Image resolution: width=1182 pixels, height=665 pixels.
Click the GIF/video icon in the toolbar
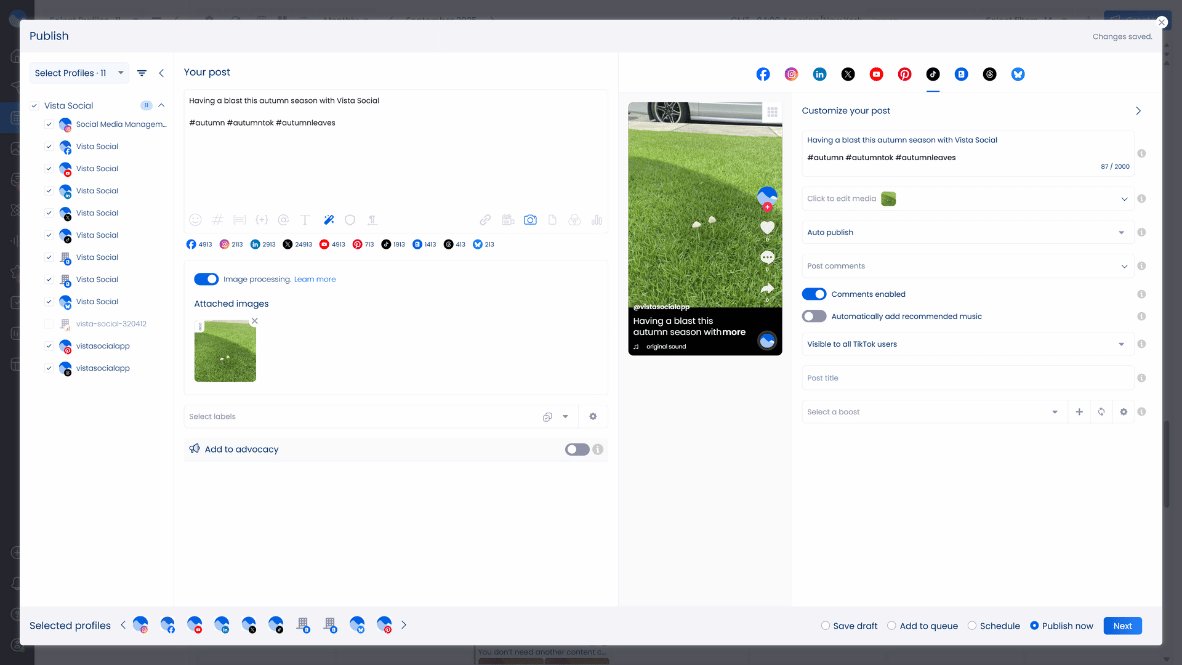(x=508, y=219)
